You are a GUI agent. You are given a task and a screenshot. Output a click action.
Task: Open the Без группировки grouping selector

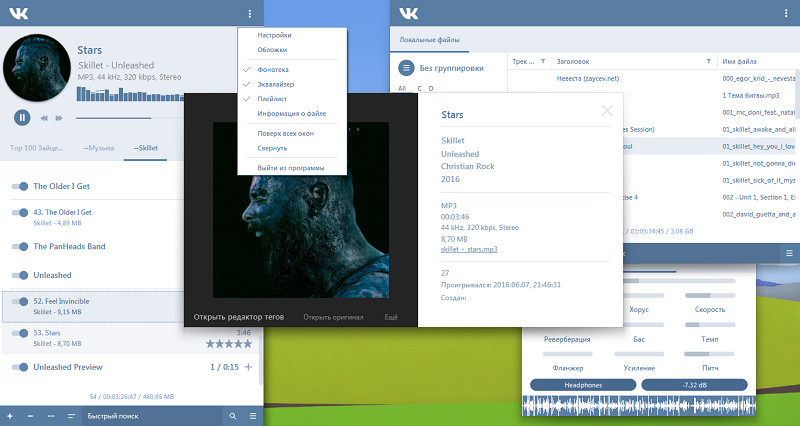click(452, 68)
